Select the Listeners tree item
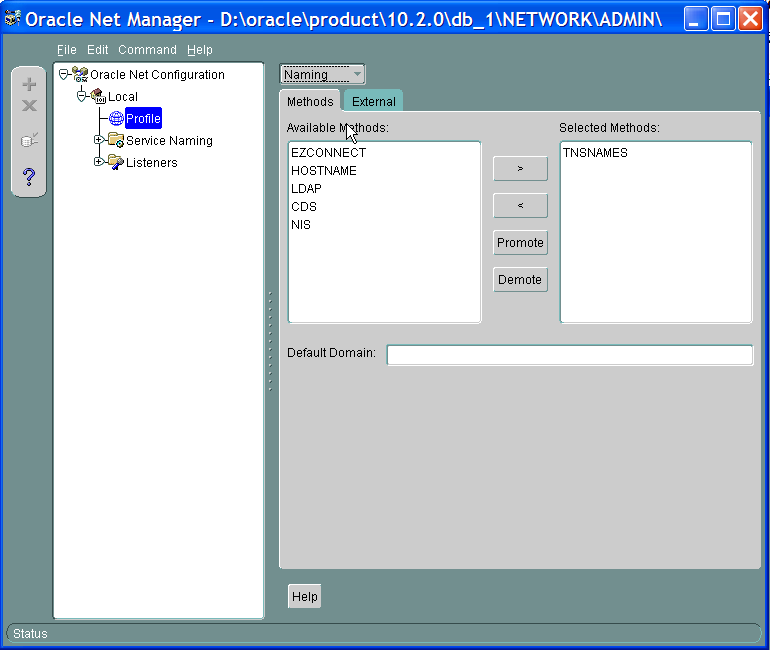This screenshot has width=770, height=650. pos(151,162)
